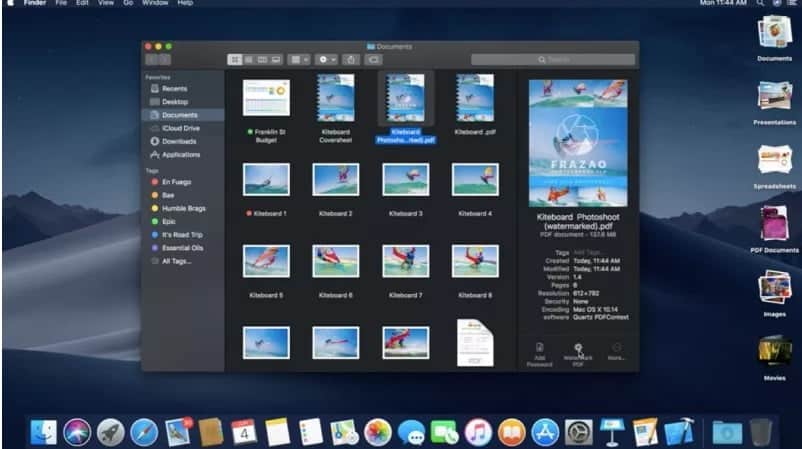Open the gear Action dropdown menu
This screenshot has height=449, width=802.
click(x=327, y=60)
